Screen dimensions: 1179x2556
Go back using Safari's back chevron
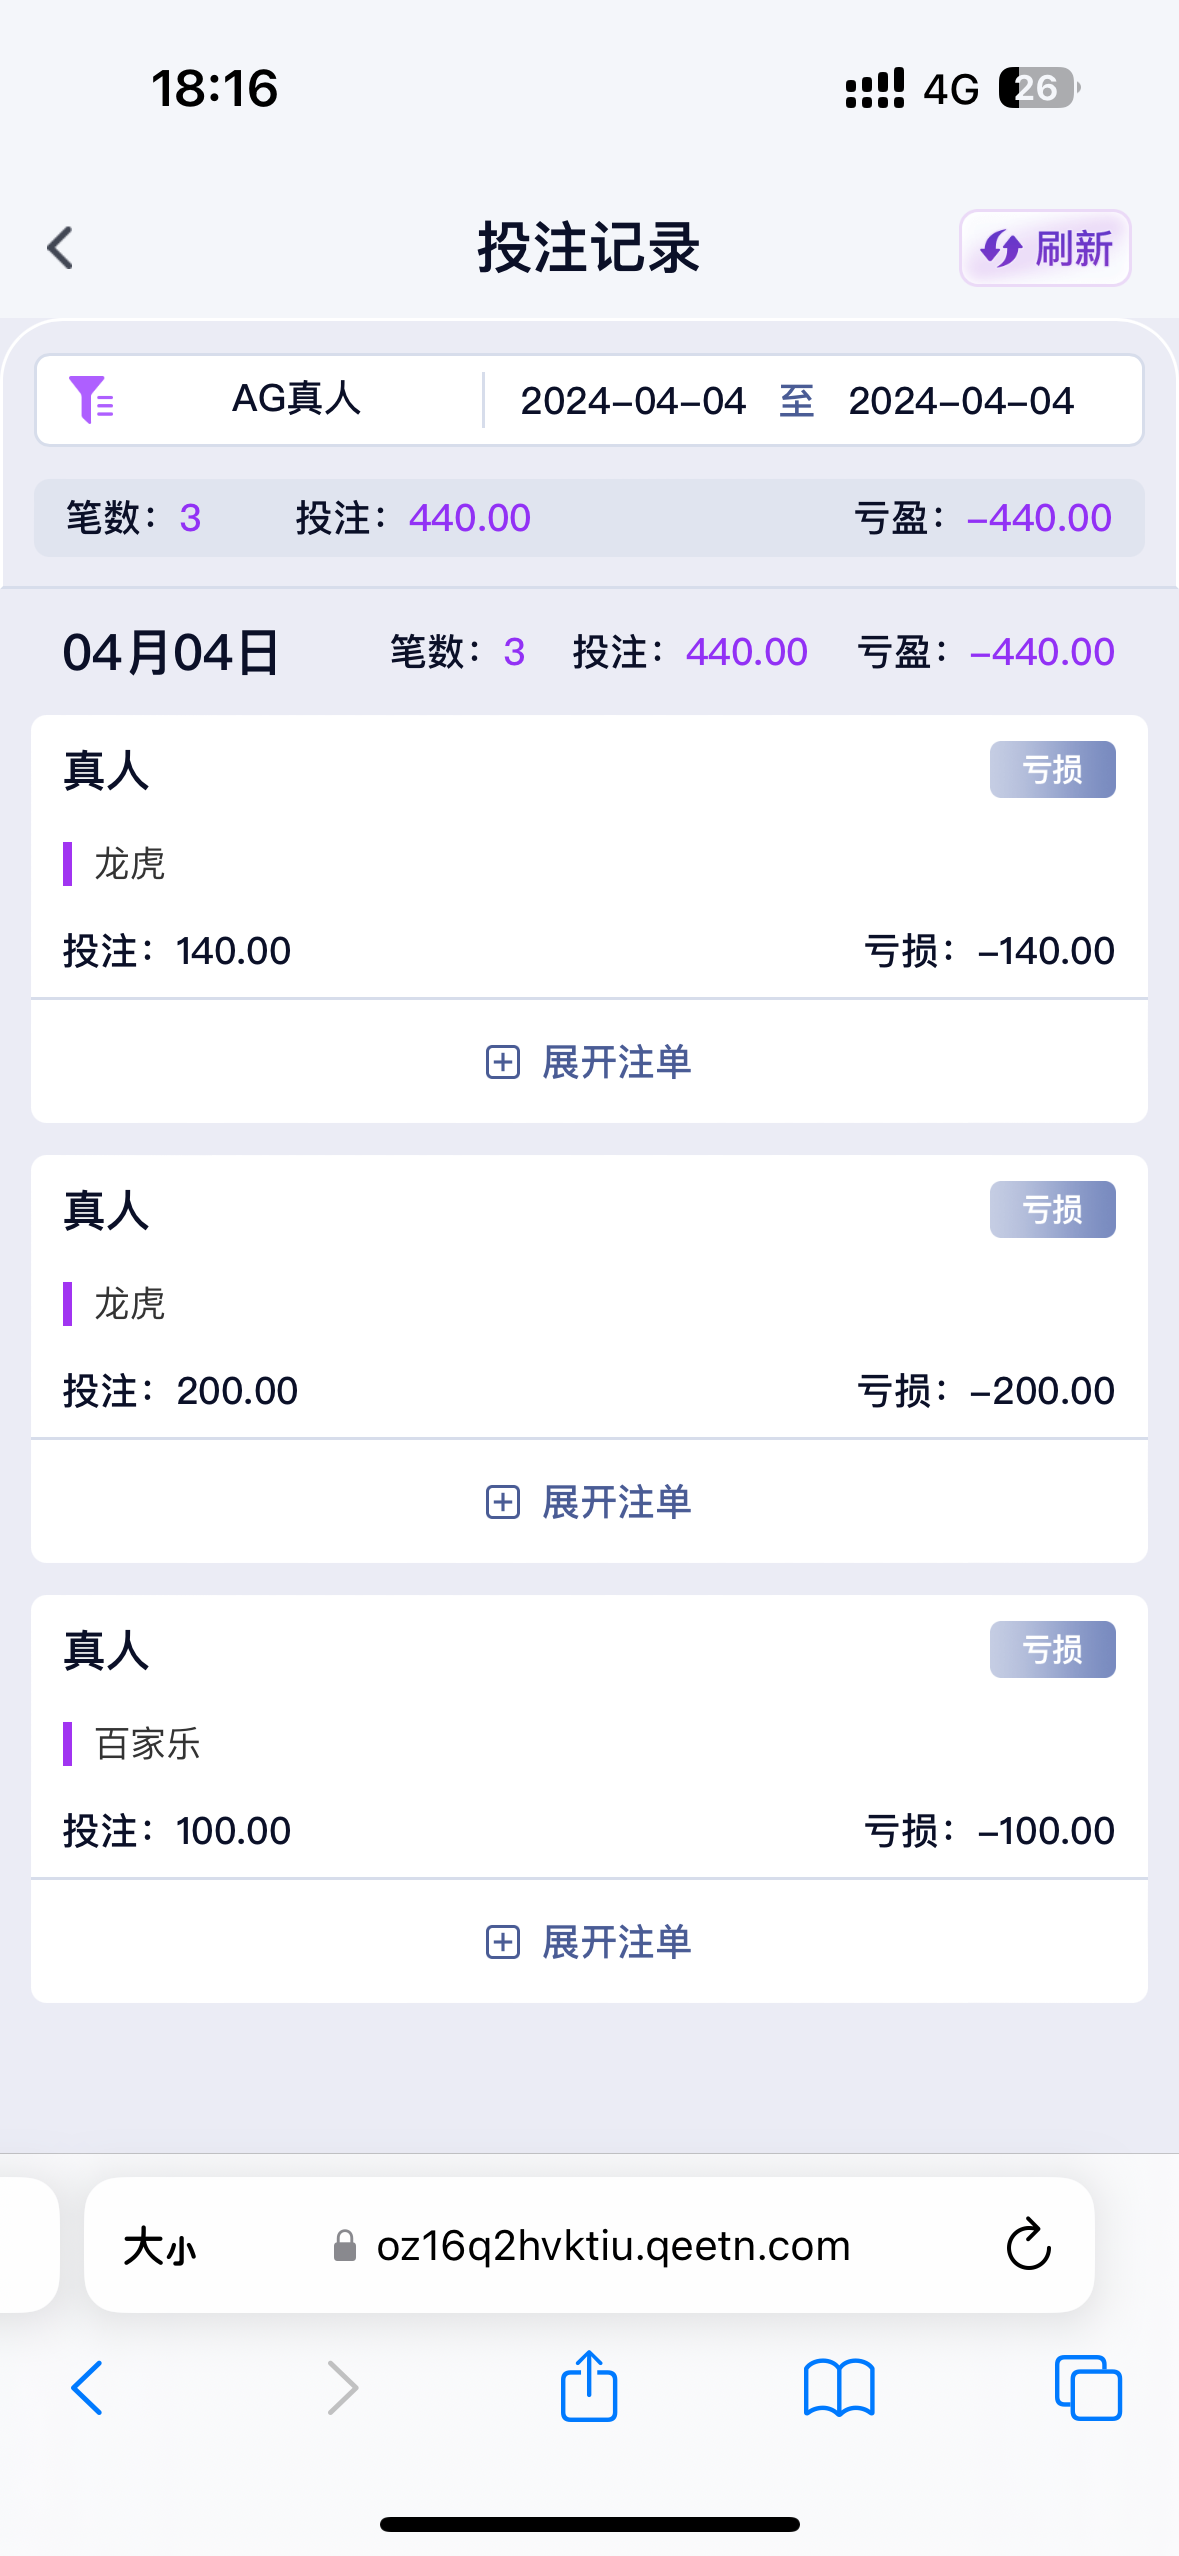click(88, 2387)
